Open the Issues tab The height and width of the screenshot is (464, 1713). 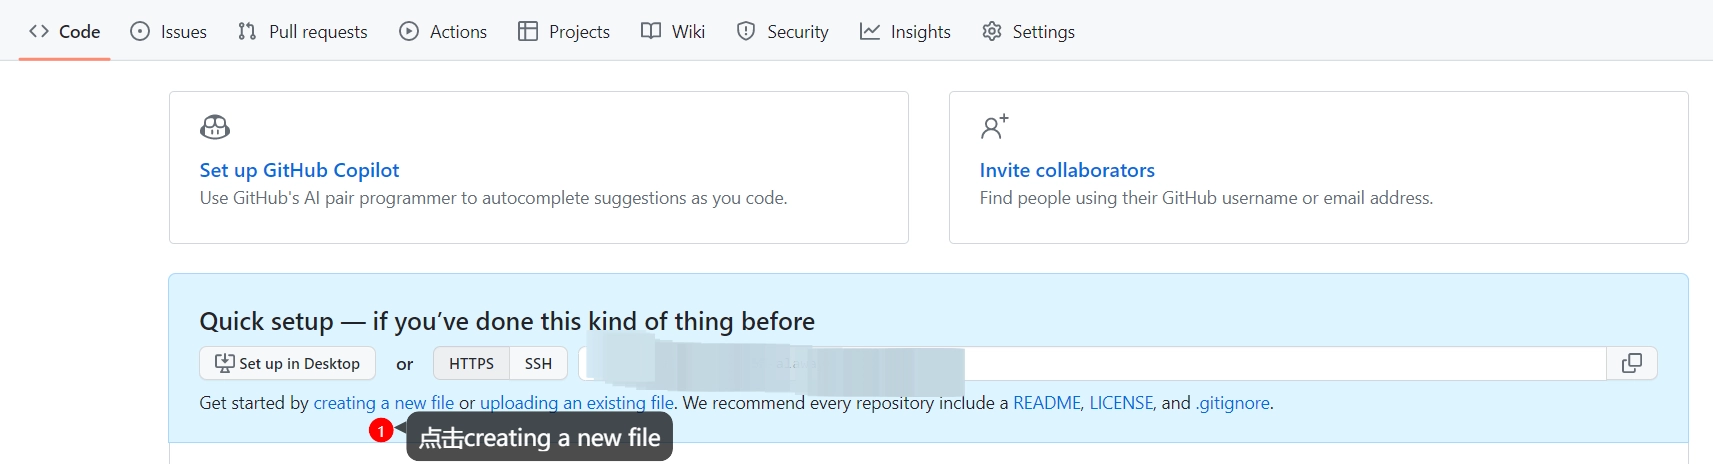[x=169, y=31]
